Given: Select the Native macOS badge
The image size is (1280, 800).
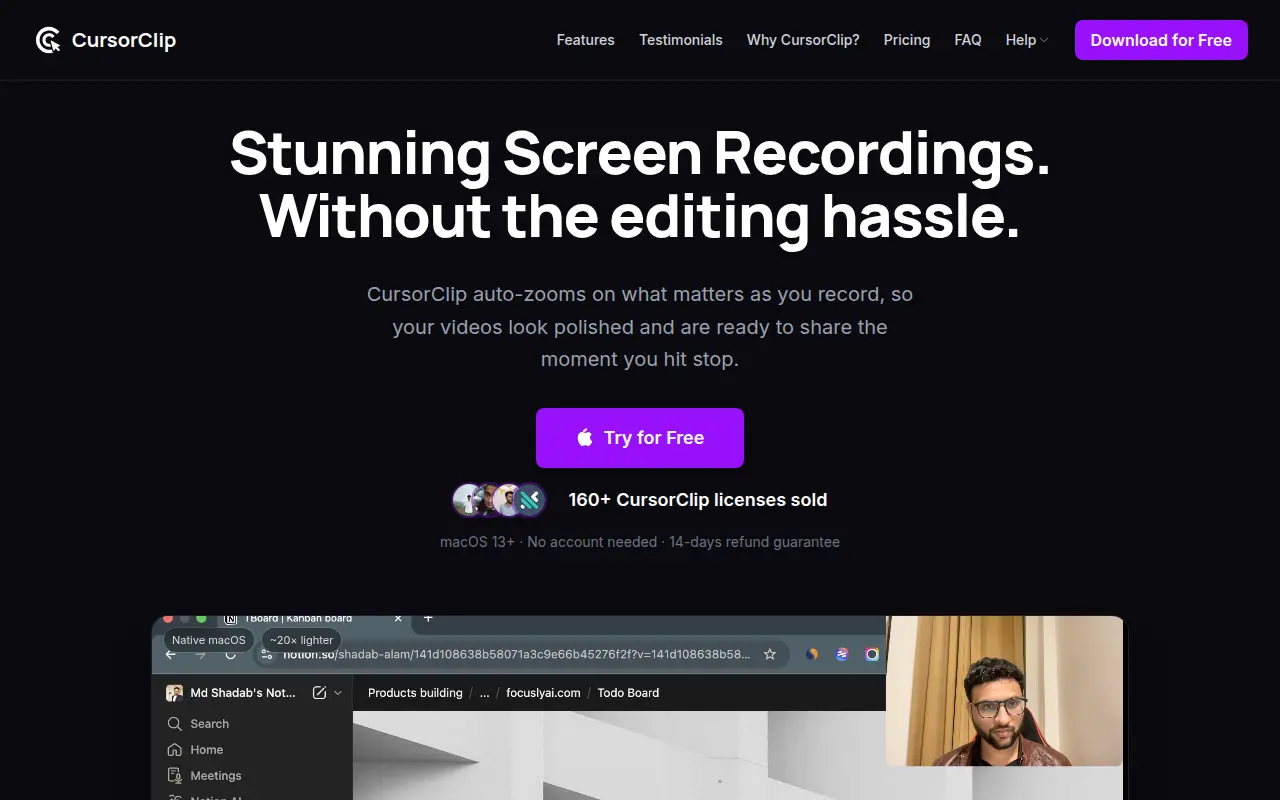Looking at the screenshot, I should tap(209, 640).
